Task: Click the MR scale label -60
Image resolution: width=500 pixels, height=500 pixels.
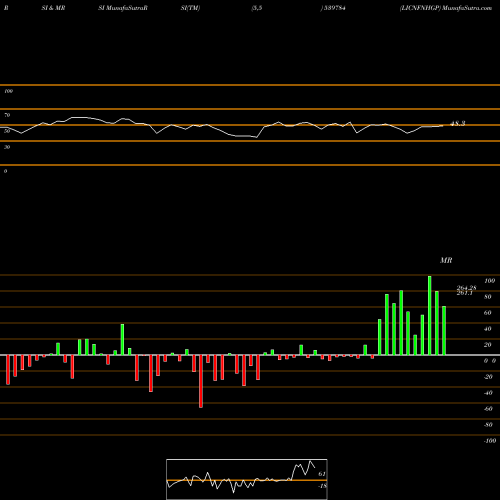Action: pyautogui.click(x=488, y=409)
